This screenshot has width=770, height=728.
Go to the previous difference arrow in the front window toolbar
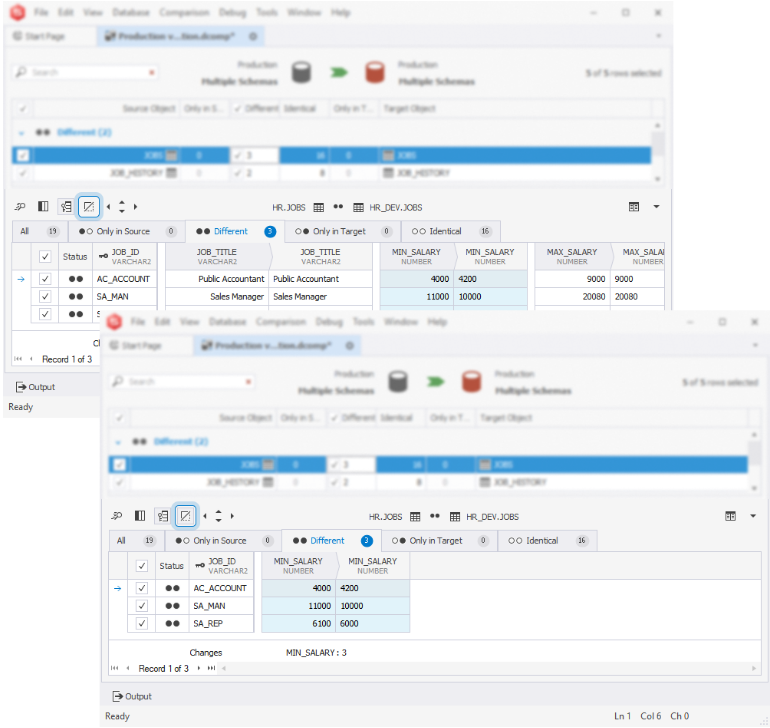coord(205,516)
